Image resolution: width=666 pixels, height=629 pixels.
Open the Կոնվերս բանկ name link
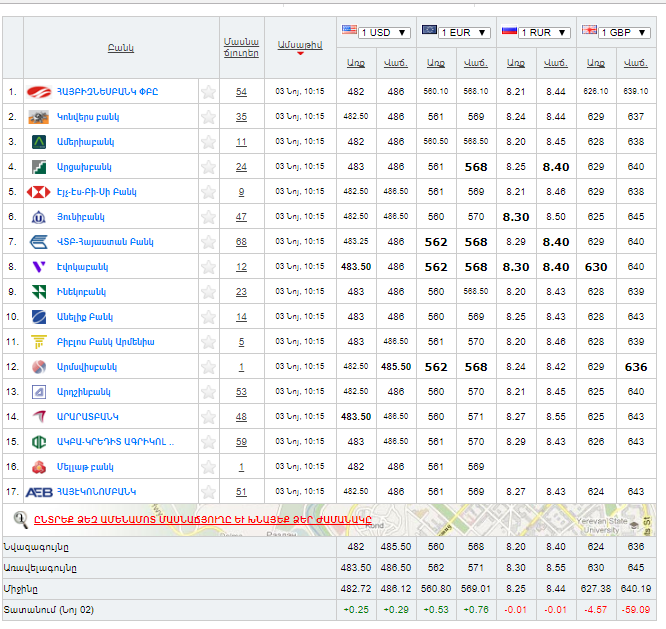[x=88, y=117]
